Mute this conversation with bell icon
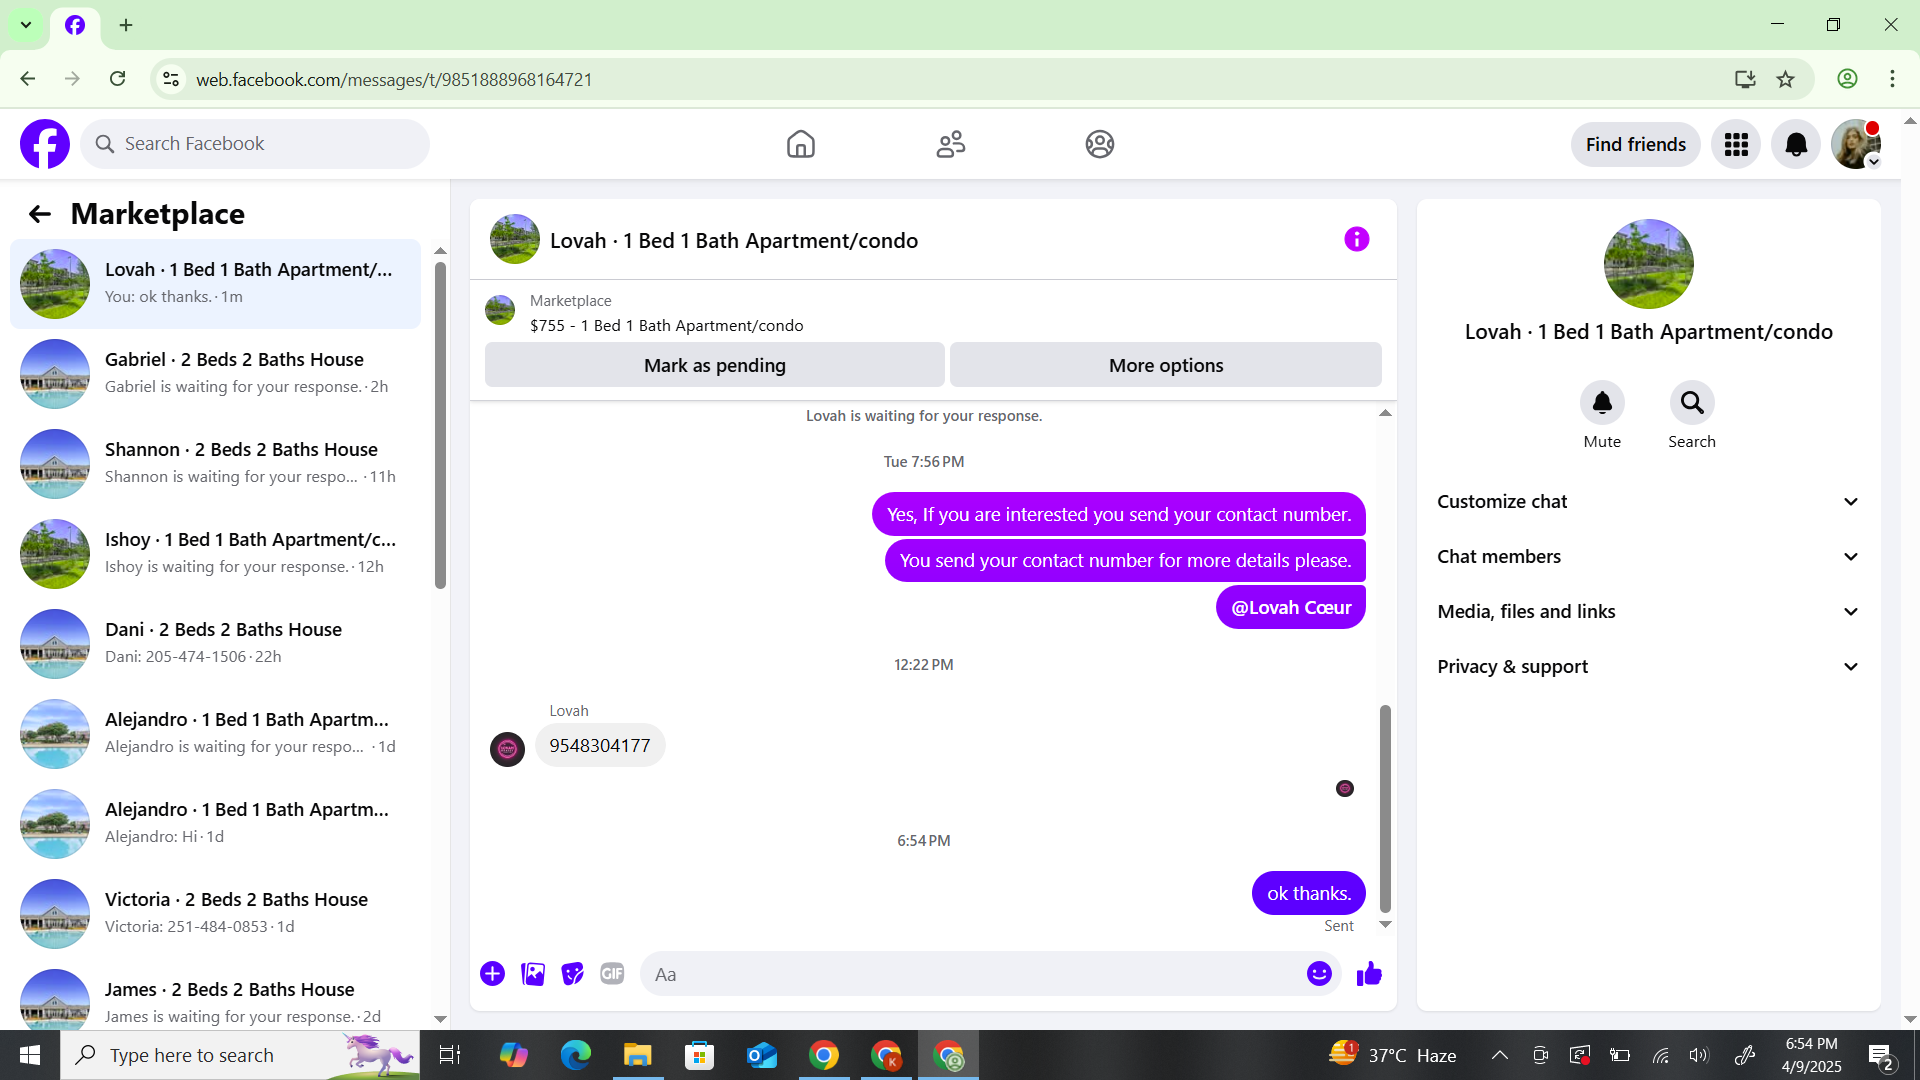Image resolution: width=1920 pixels, height=1080 pixels. coord(1602,403)
